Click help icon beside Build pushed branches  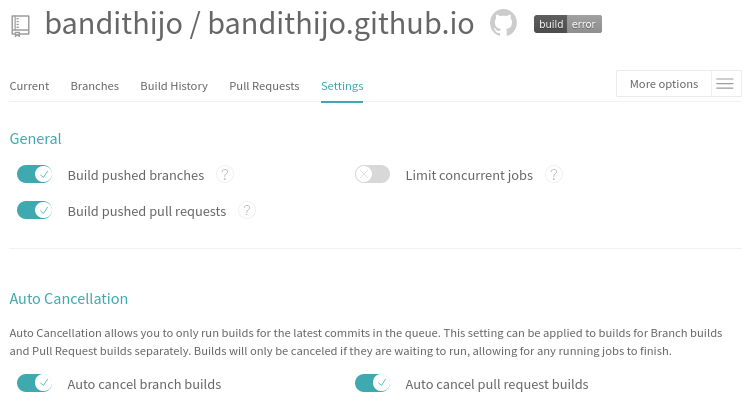pos(225,175)
